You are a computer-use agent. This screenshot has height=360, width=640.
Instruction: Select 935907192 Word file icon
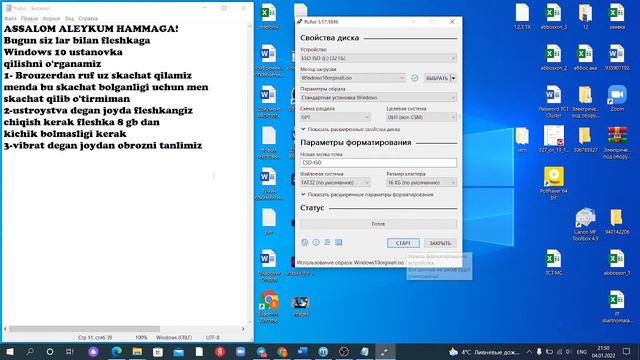(x=617, y=58)
